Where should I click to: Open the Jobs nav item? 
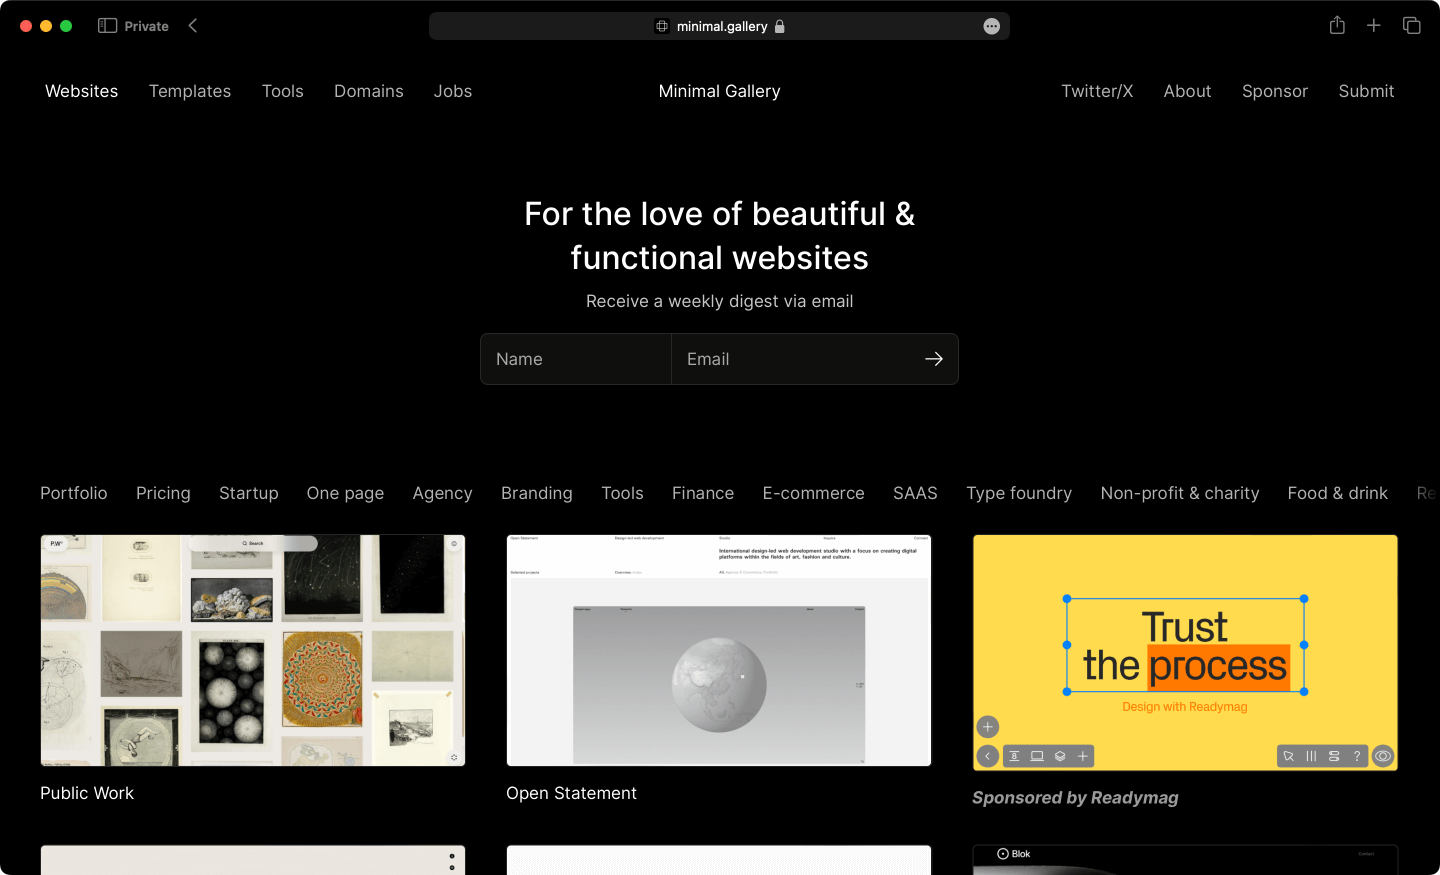pyautogui.click(x=453, y=91)
